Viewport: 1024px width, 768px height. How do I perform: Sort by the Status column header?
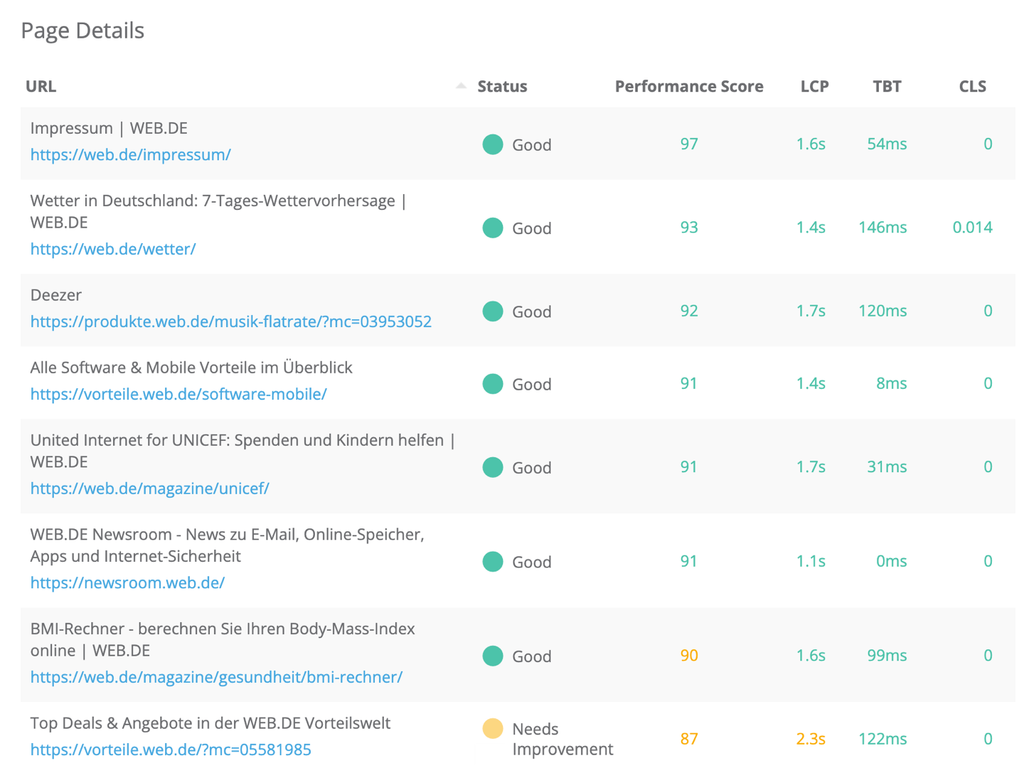[x=502, y=86]
